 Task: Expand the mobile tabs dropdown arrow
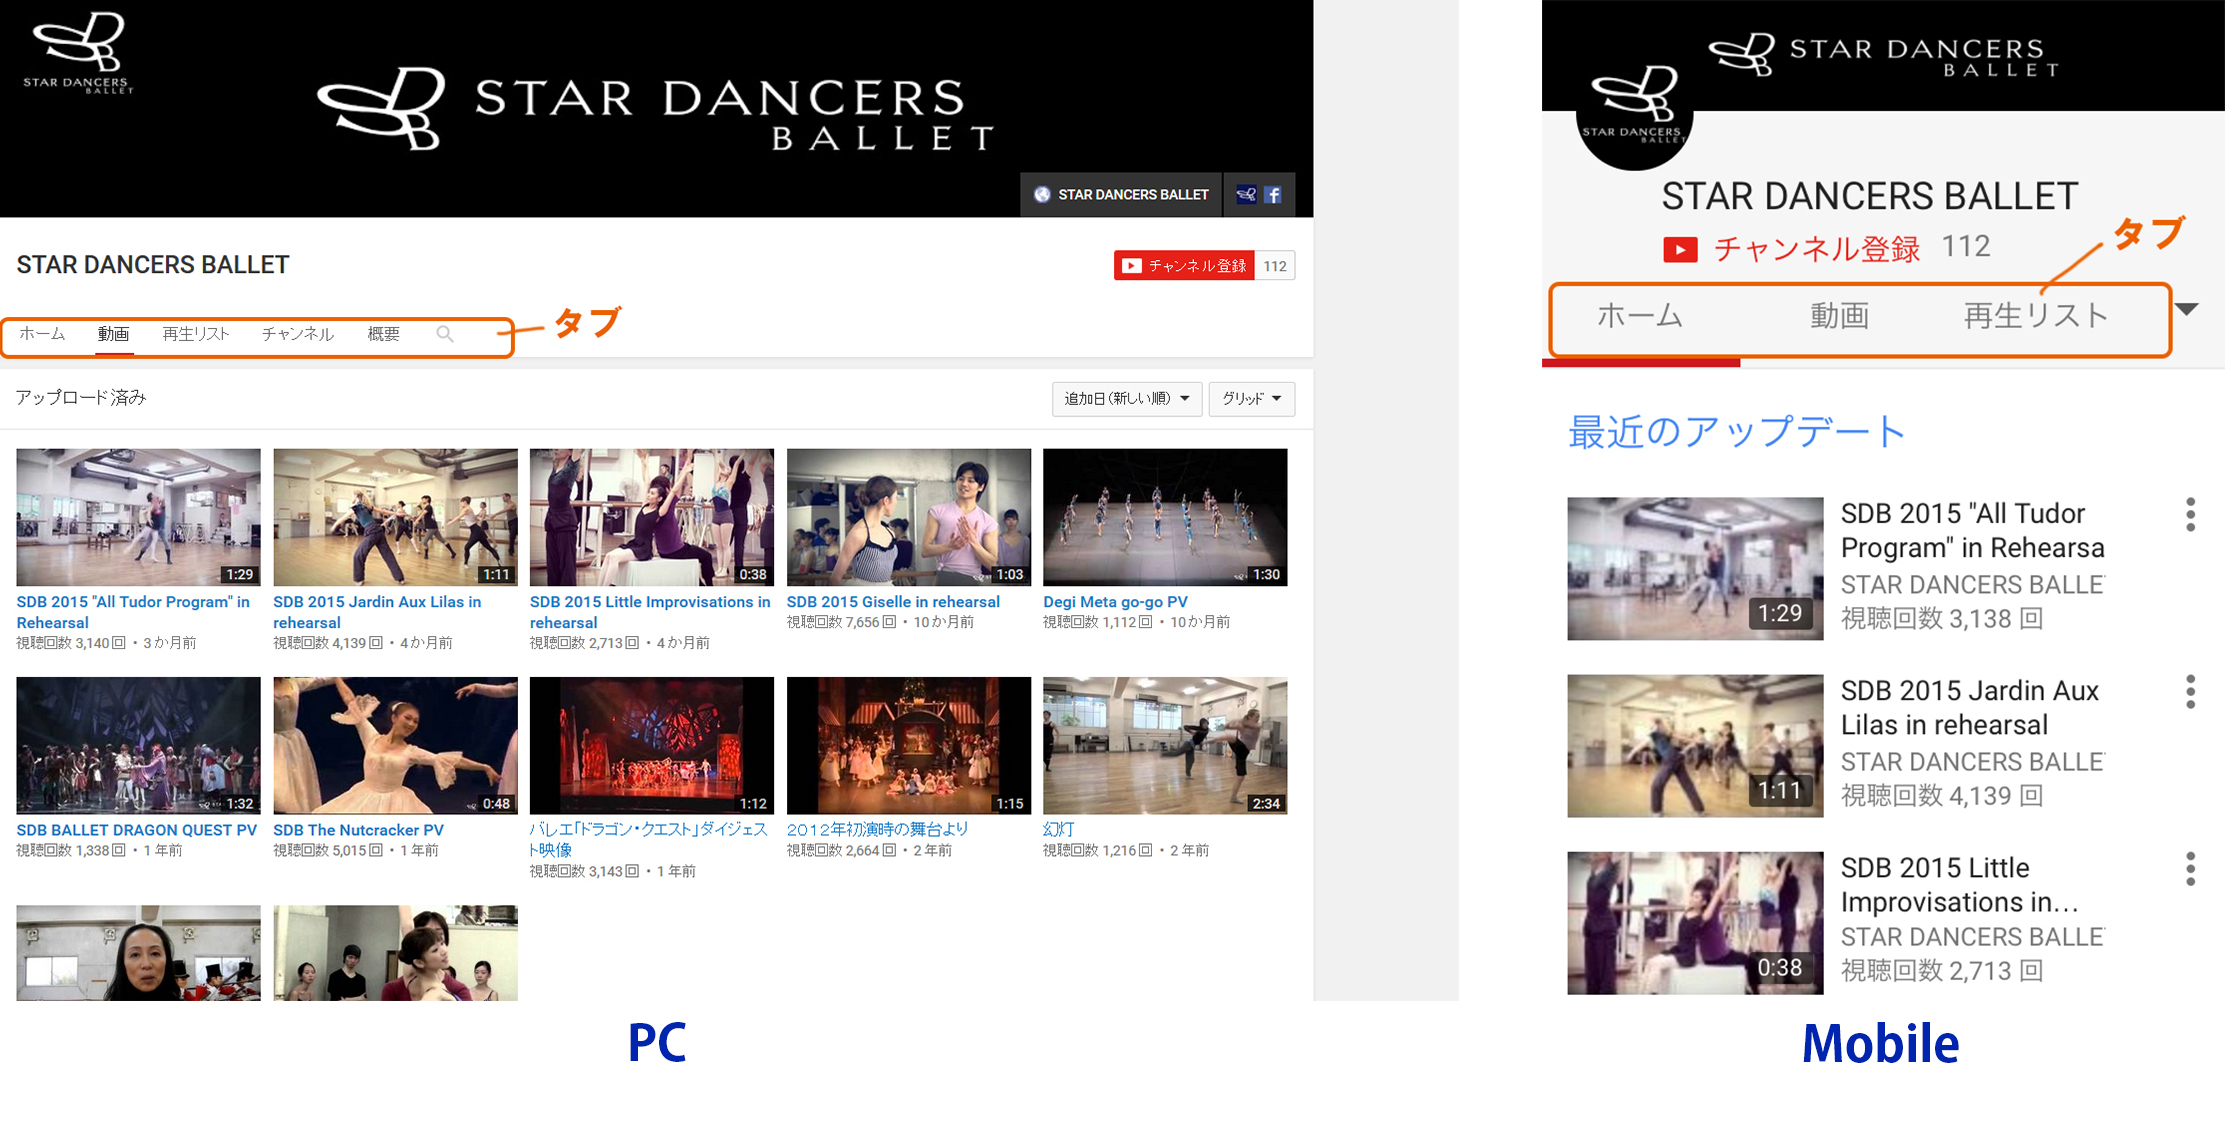click(x=2187, y=310)
